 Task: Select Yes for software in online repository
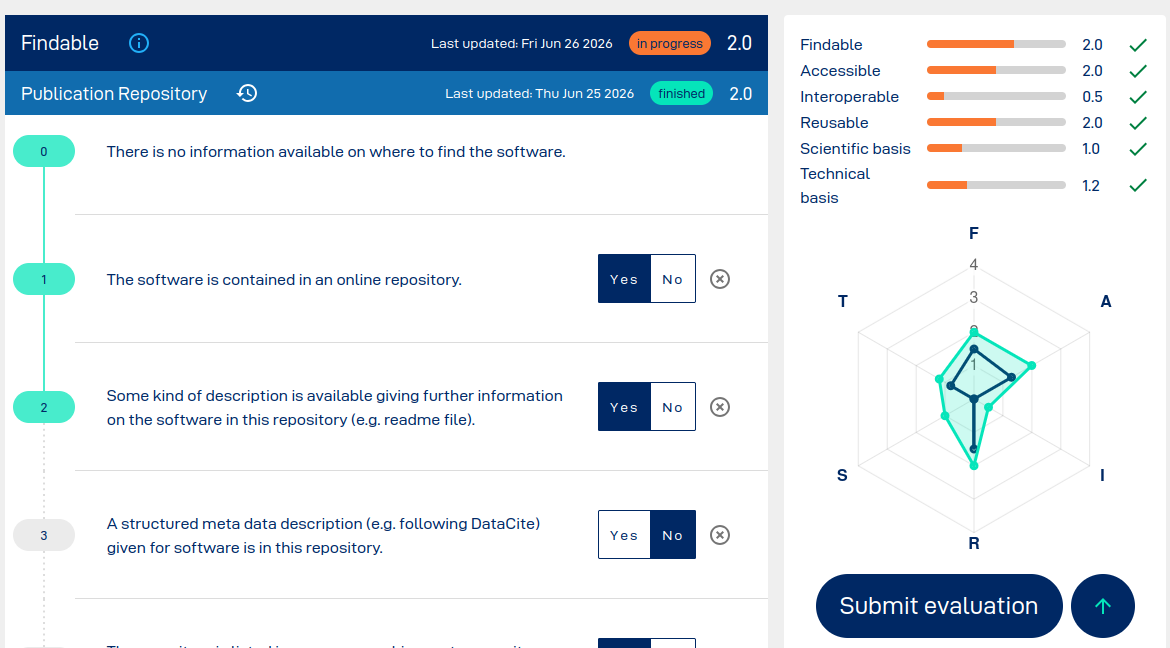click(x=625, y=279)
